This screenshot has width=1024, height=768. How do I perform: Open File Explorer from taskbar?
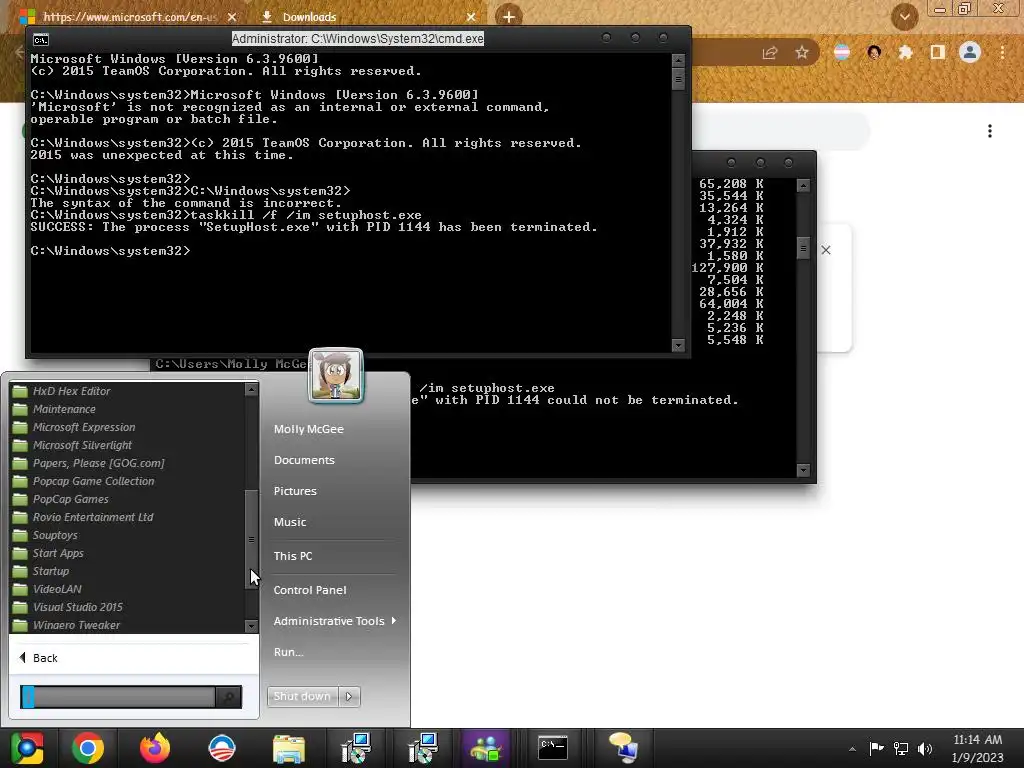pyautogui.click(x=289, y=748)
